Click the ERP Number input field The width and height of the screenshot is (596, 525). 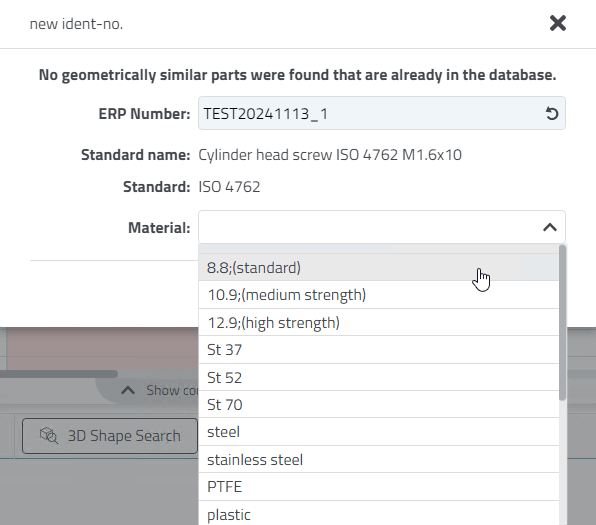click(382, 113)
